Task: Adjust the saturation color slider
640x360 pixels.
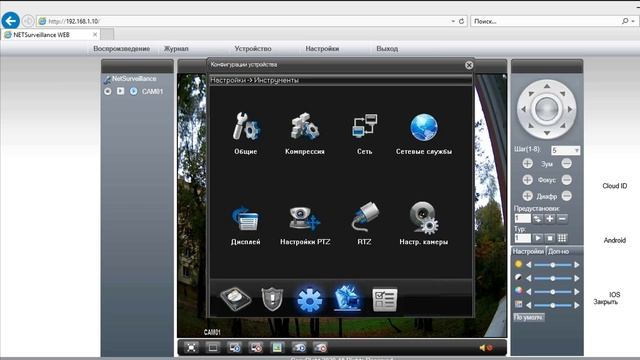Action: pyautogui.click(x=553, y=292)
